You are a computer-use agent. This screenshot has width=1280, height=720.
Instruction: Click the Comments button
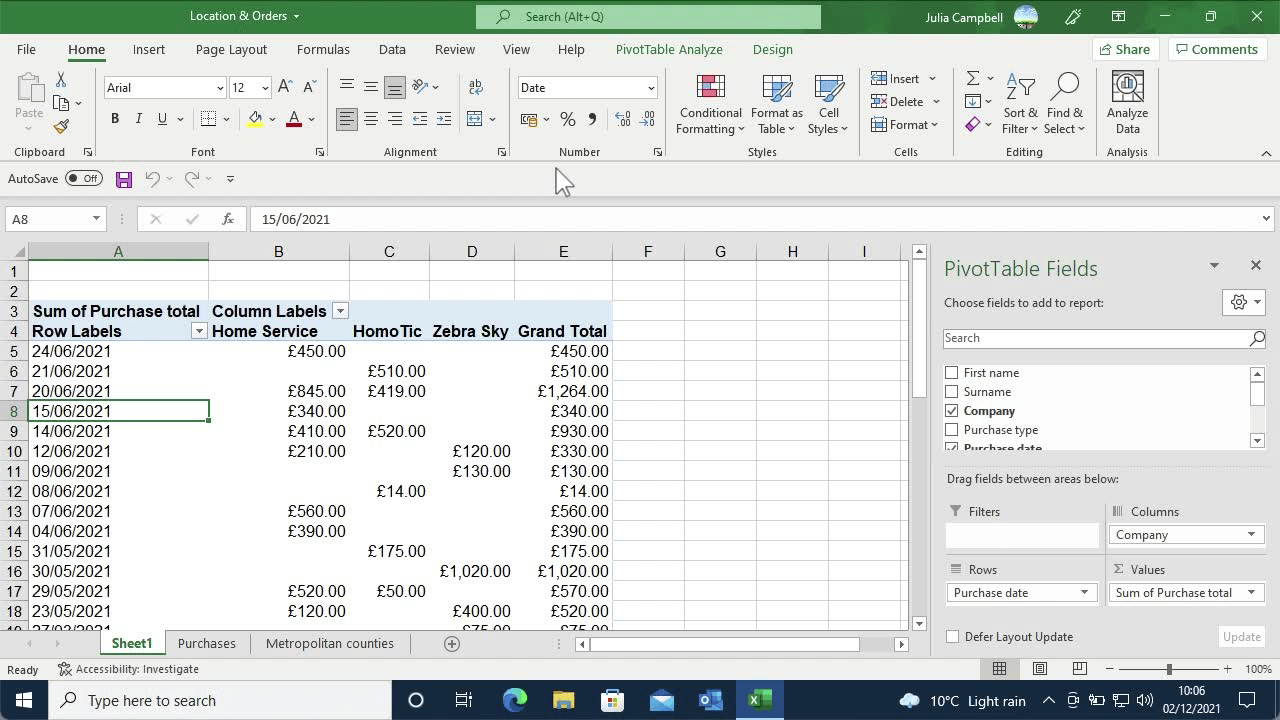point(1217,48)
